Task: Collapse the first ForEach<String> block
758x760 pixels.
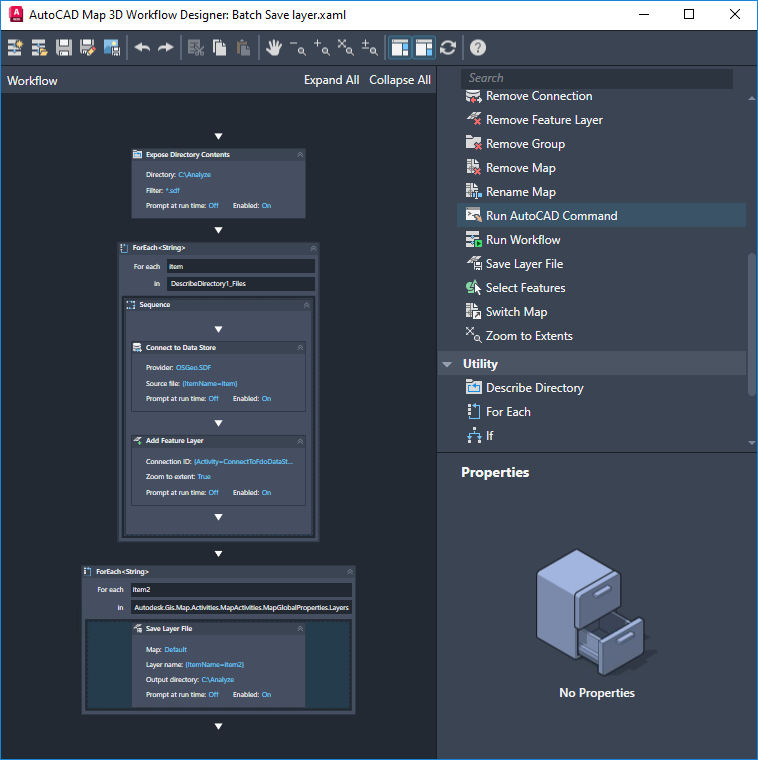Action: point(313,248)
